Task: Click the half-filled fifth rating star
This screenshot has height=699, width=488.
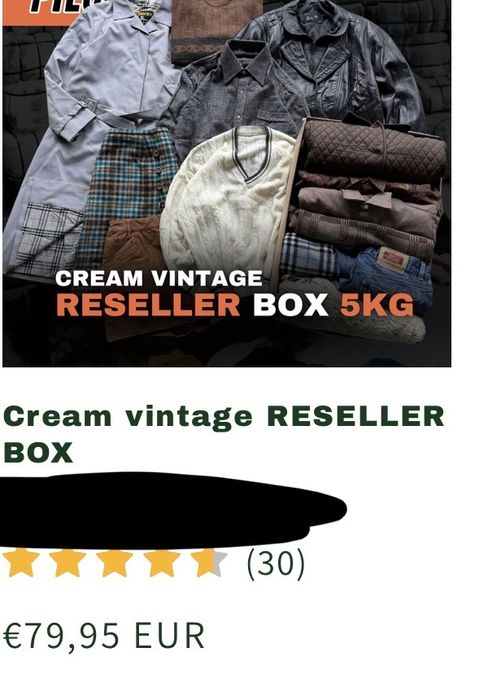Action: 210,563
